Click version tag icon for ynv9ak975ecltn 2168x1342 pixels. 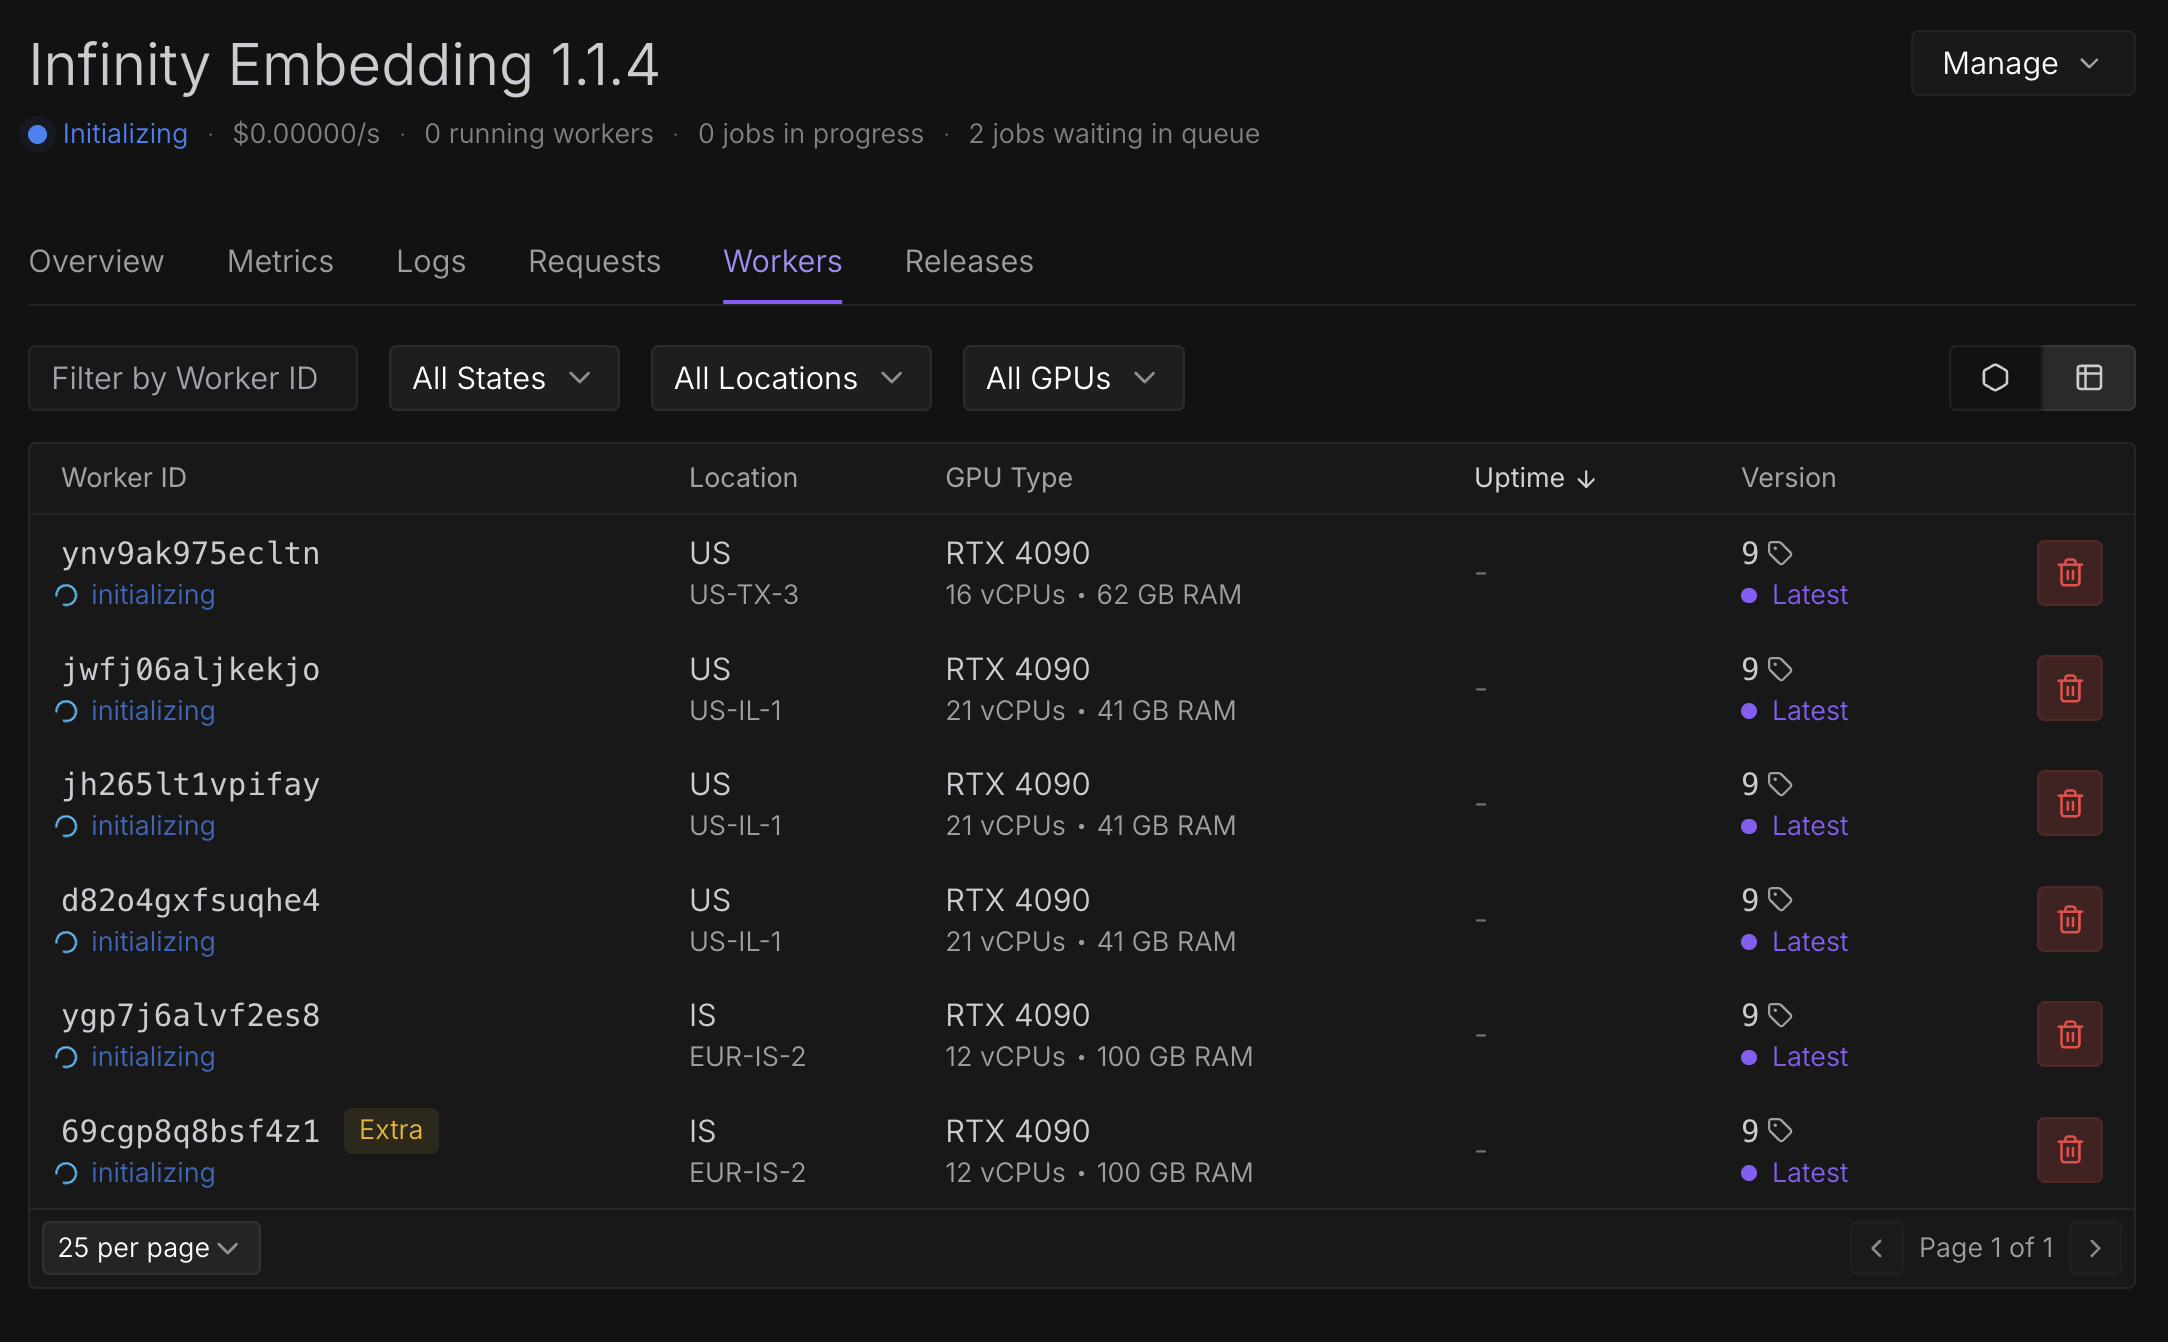pos(1780,553)
